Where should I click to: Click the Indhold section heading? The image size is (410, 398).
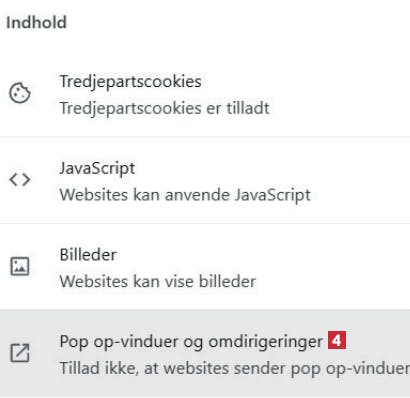[x=36, y=23]
